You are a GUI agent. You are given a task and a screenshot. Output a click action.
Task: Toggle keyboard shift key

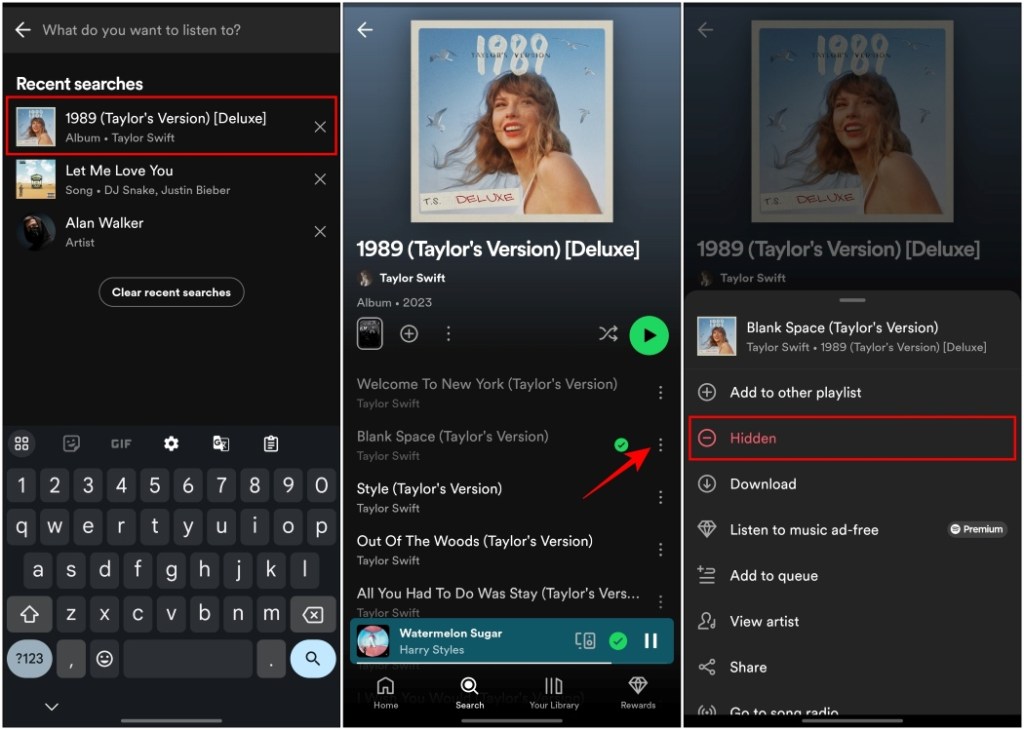(x=29, y=614)
